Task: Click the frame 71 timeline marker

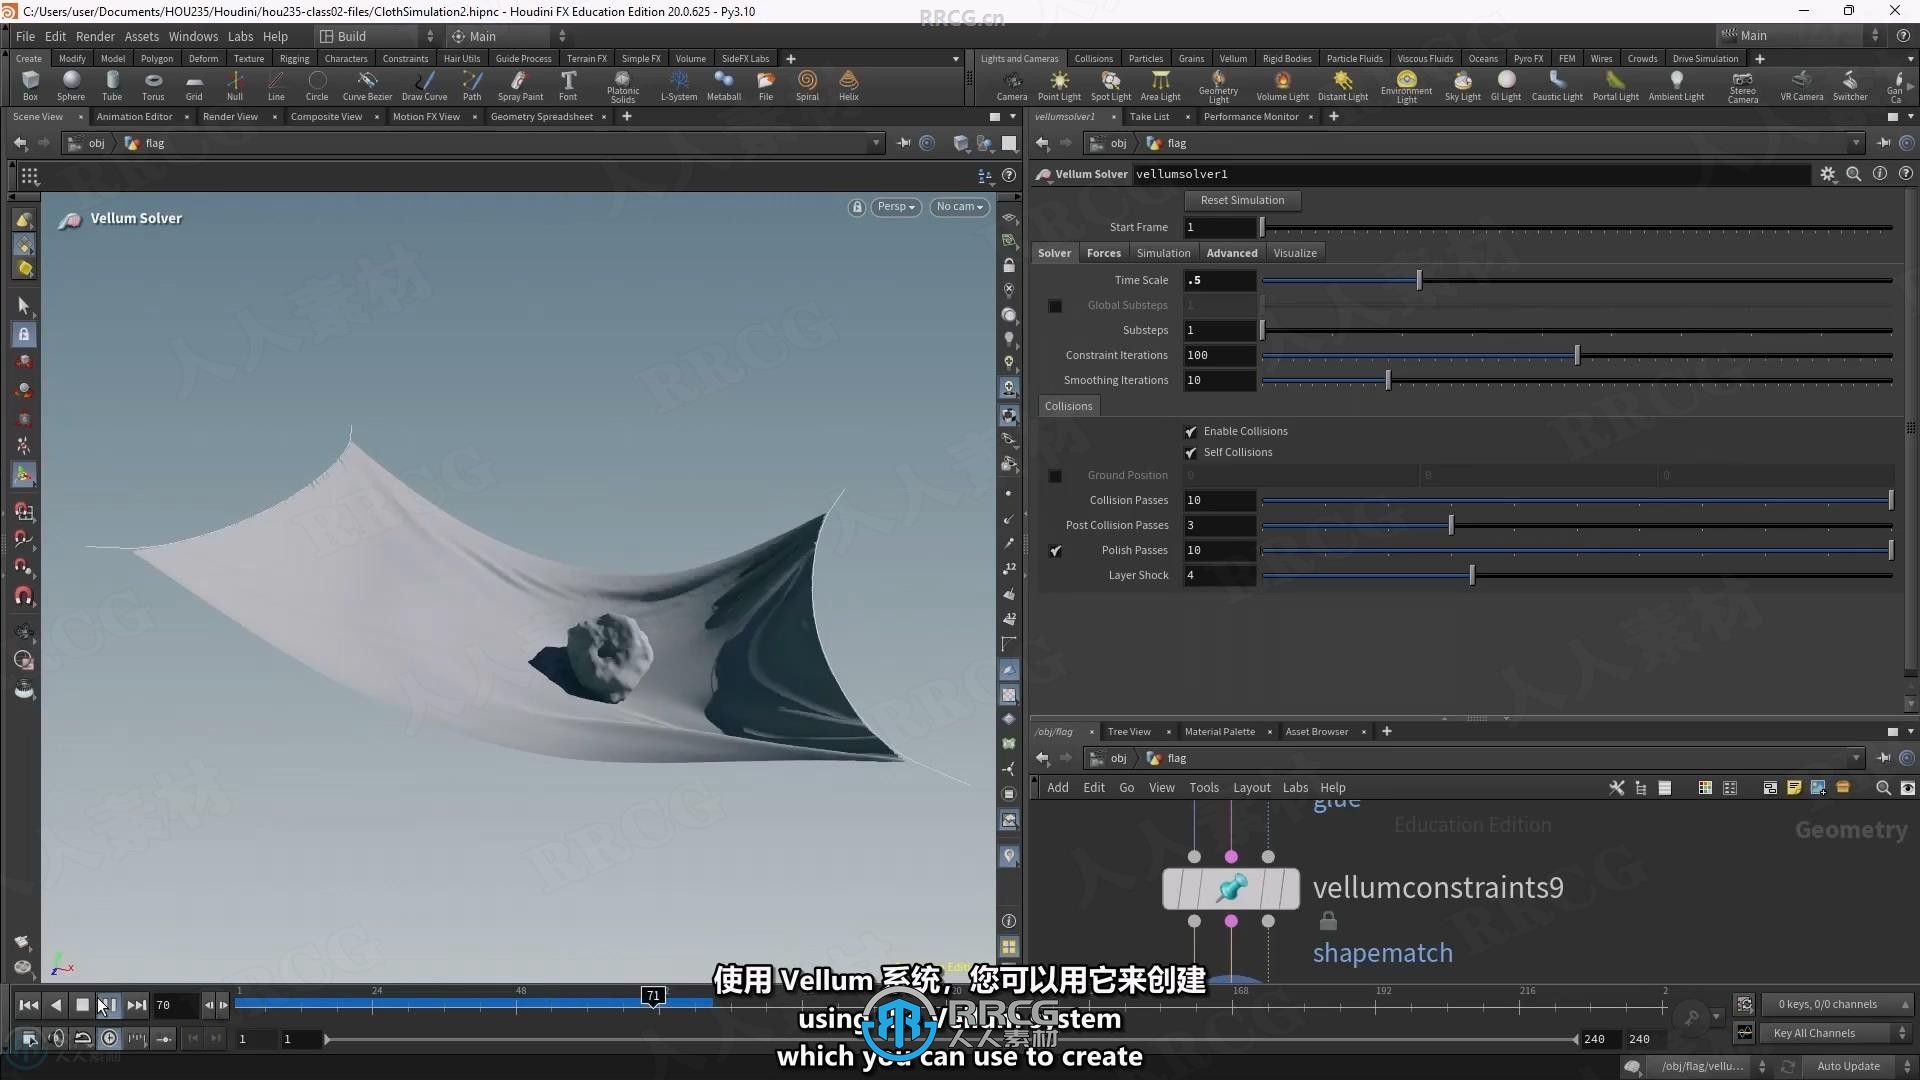Action: pyautogui.click(x=653, y=996)
